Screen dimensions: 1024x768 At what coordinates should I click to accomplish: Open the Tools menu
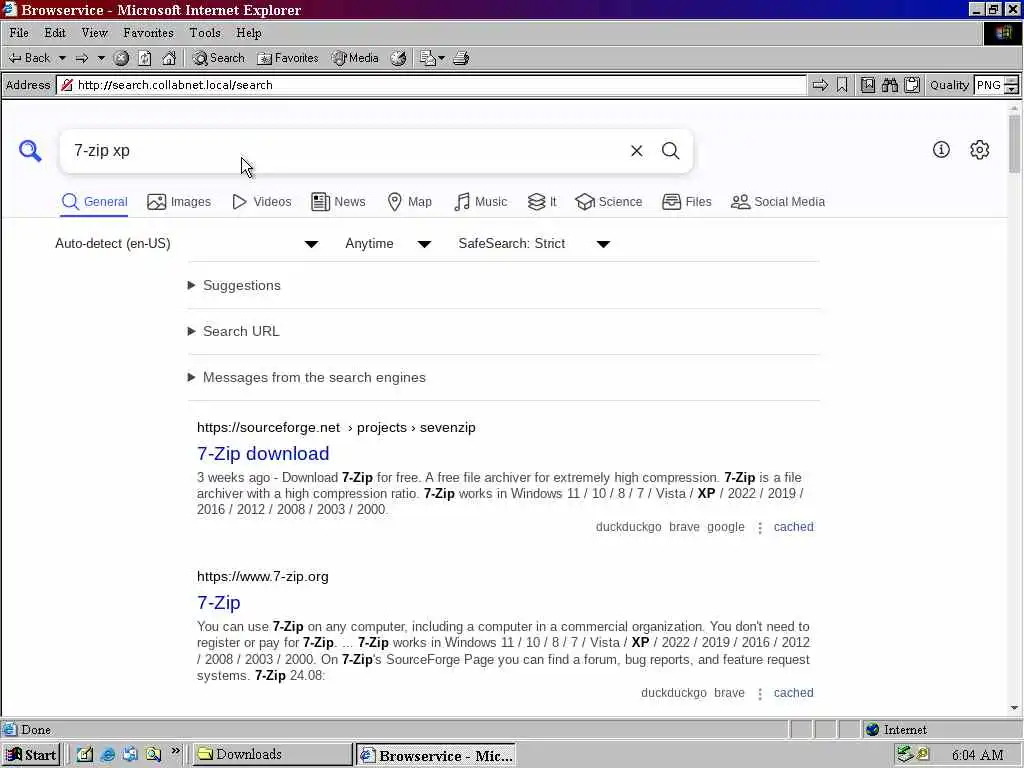point(205,33)
